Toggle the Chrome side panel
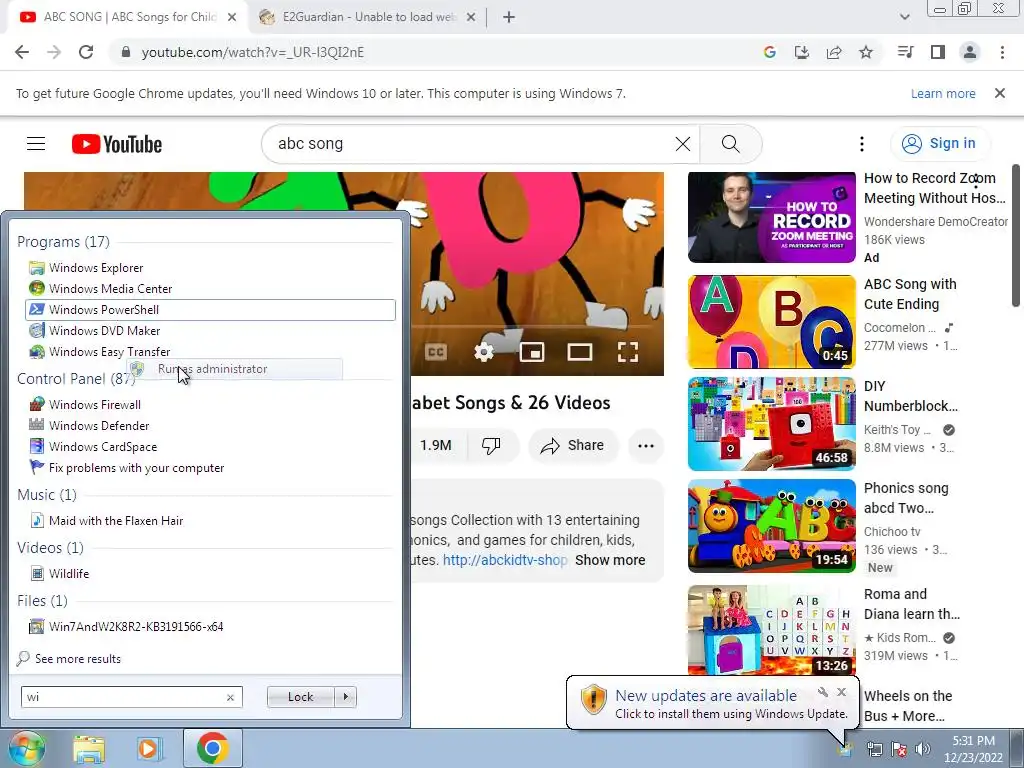Image resolution: width=1024 pixels, height=768 pixels. pos(938,52)
